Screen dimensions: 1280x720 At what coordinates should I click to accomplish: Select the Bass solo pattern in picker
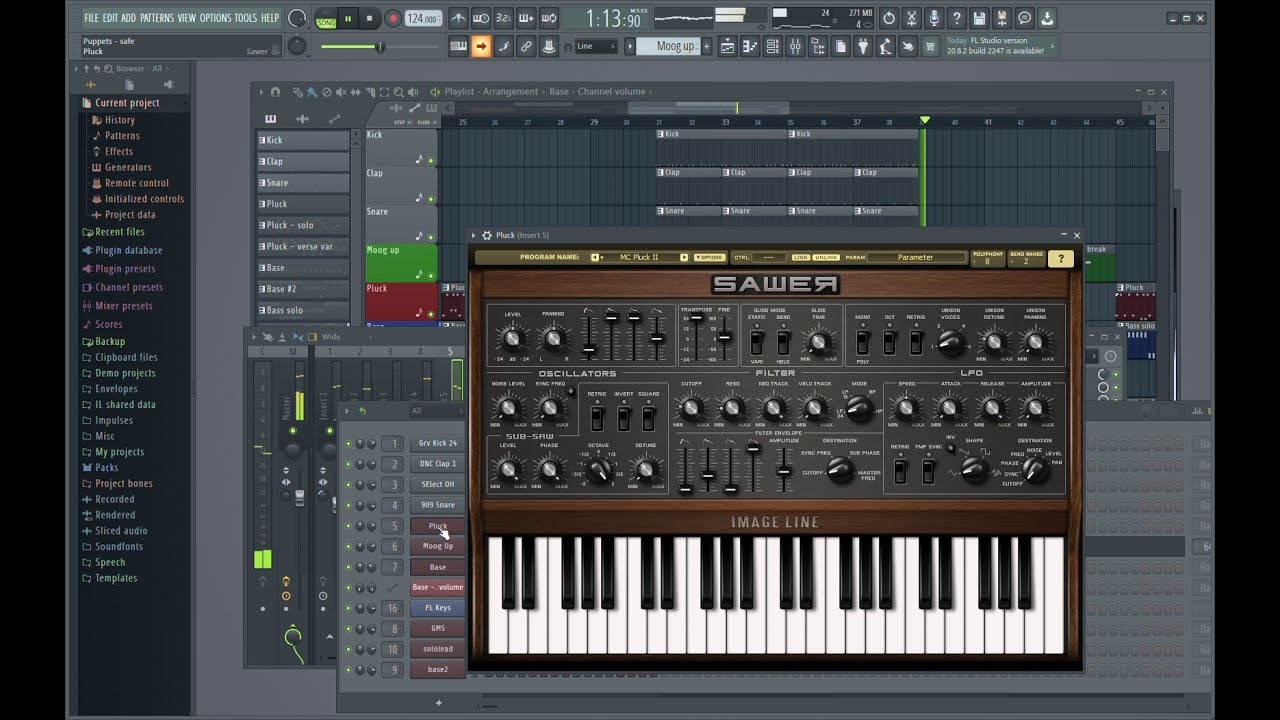(x=303, y=310)
